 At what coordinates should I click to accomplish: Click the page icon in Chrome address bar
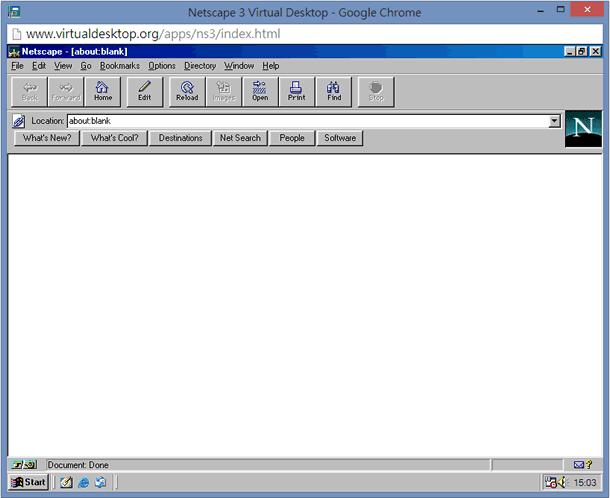click(16, 34)
